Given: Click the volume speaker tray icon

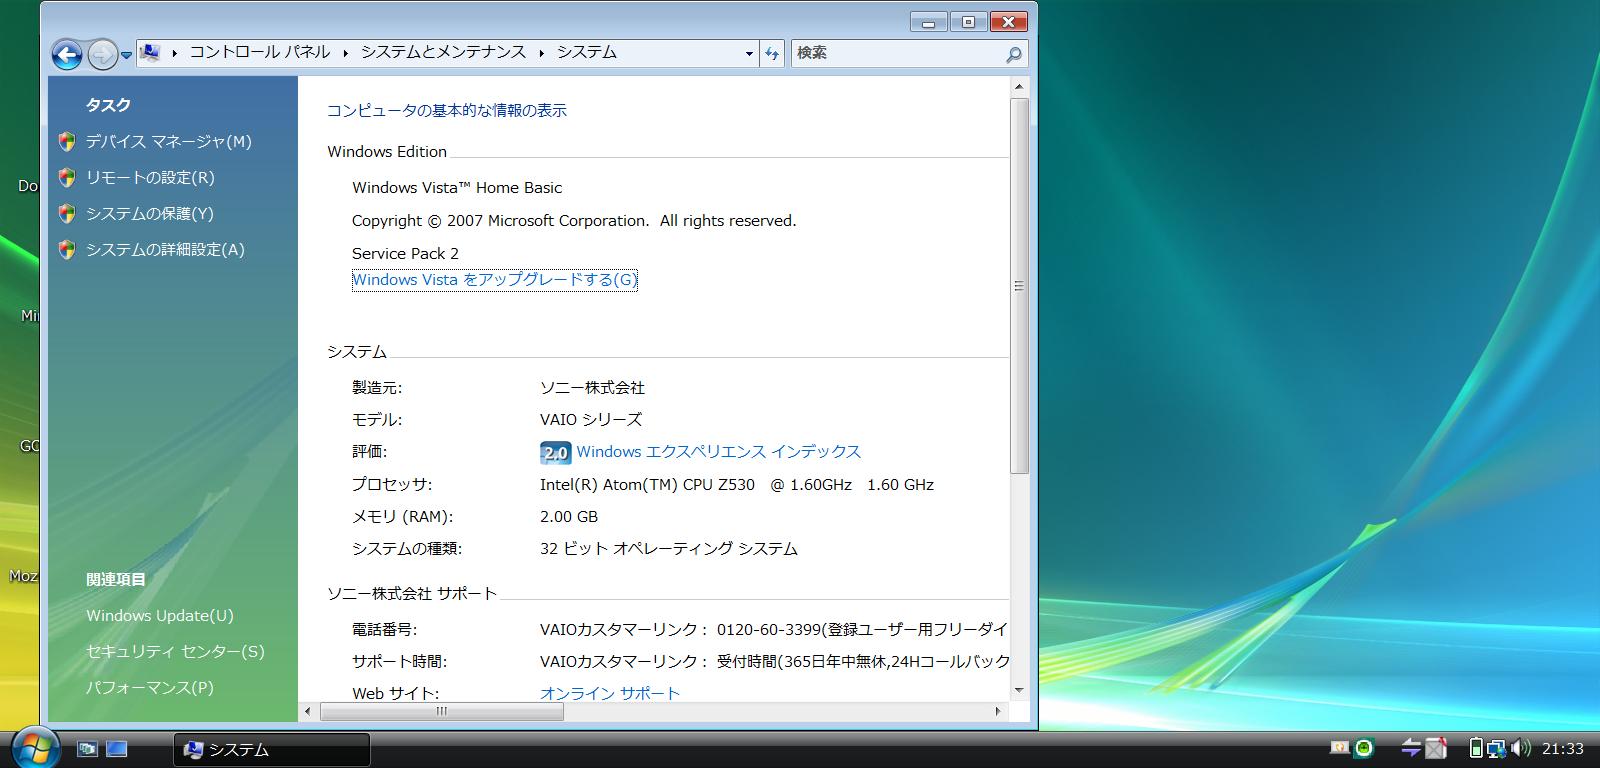Looking at the screenshot, I should click(1521, 748).
